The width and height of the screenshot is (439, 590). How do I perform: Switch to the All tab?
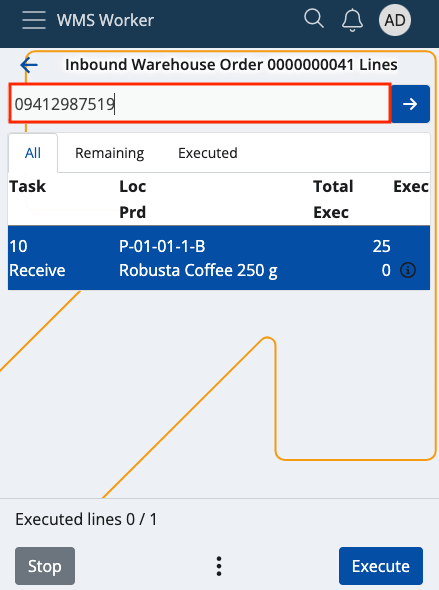[33, 153]
